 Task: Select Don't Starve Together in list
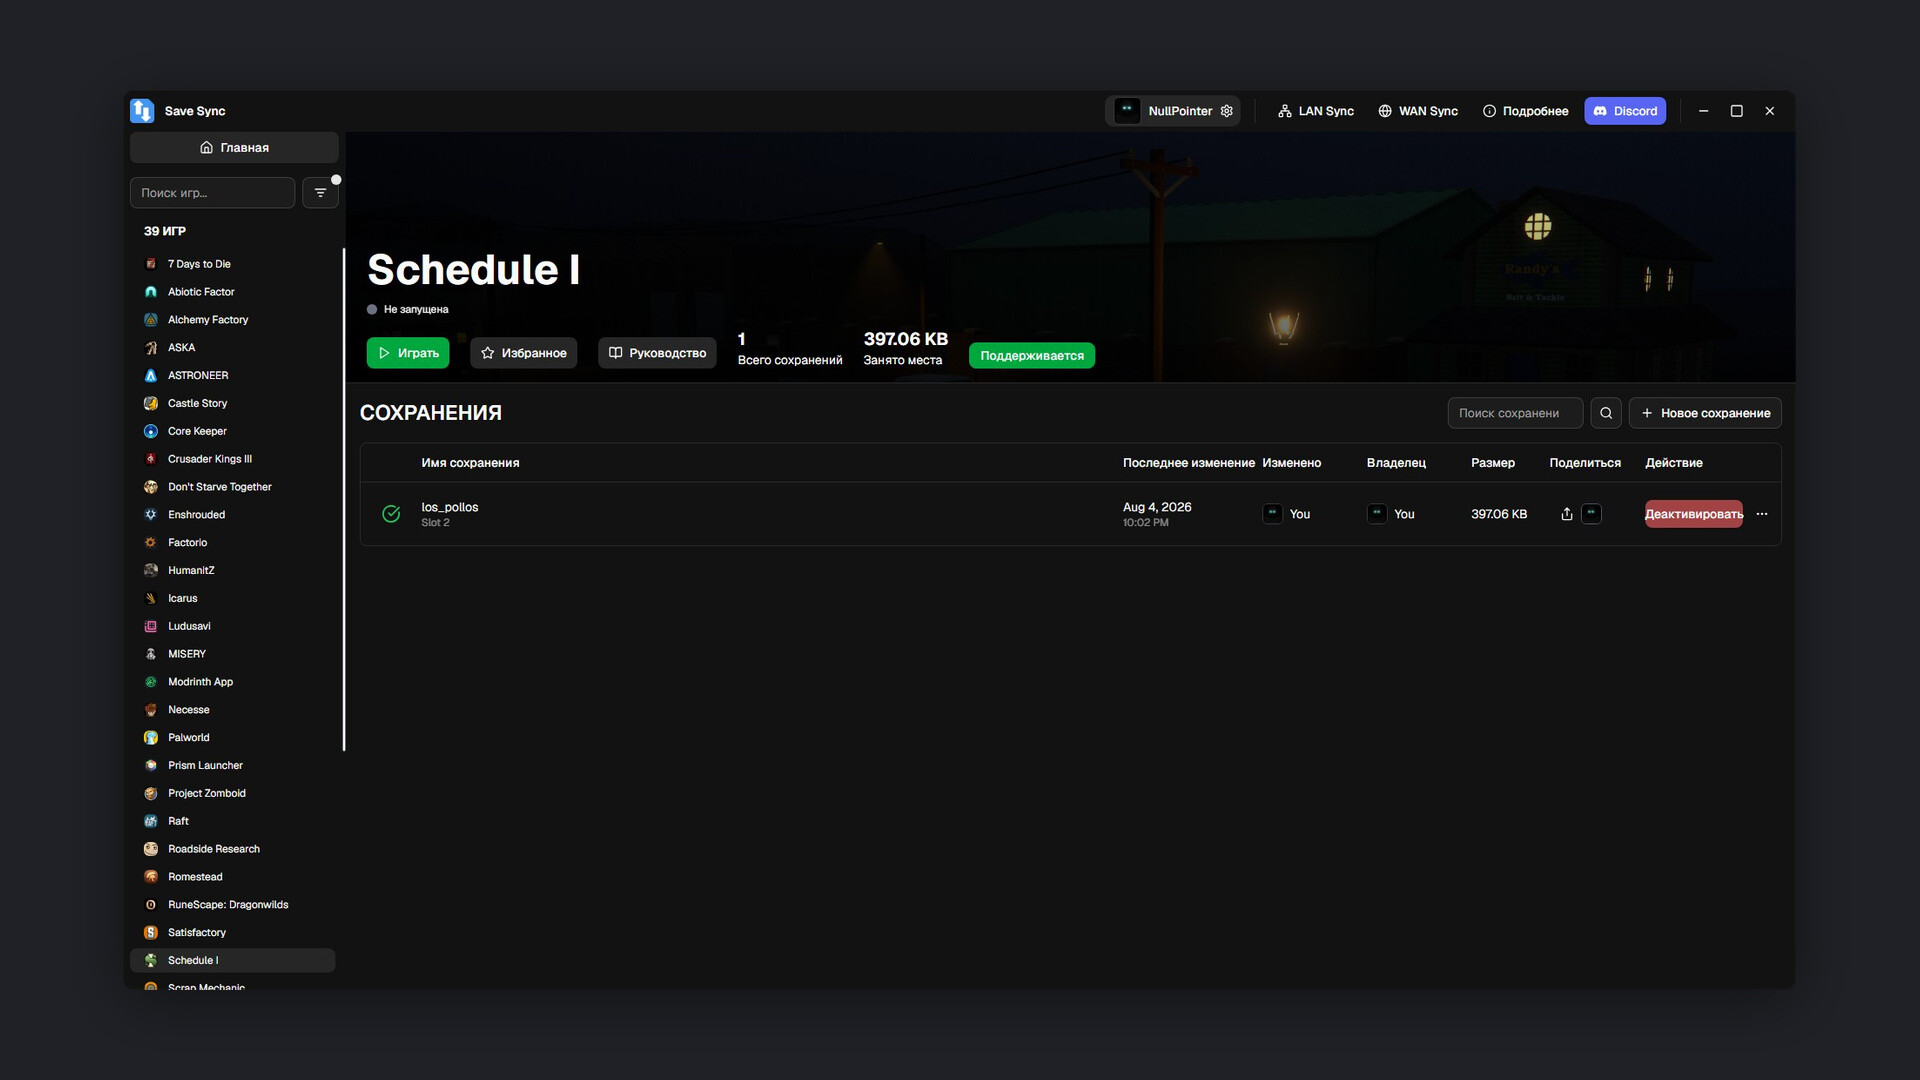[x=232, y=487]
